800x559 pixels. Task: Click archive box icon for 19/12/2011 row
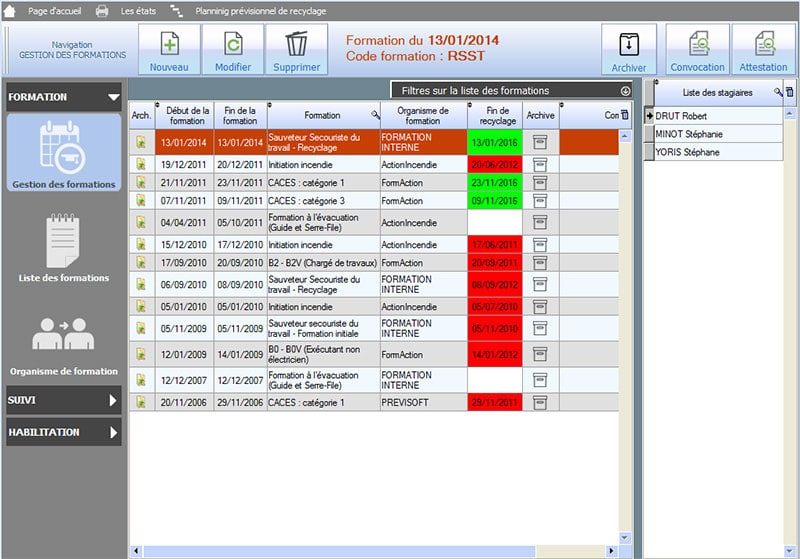point(540,165)
